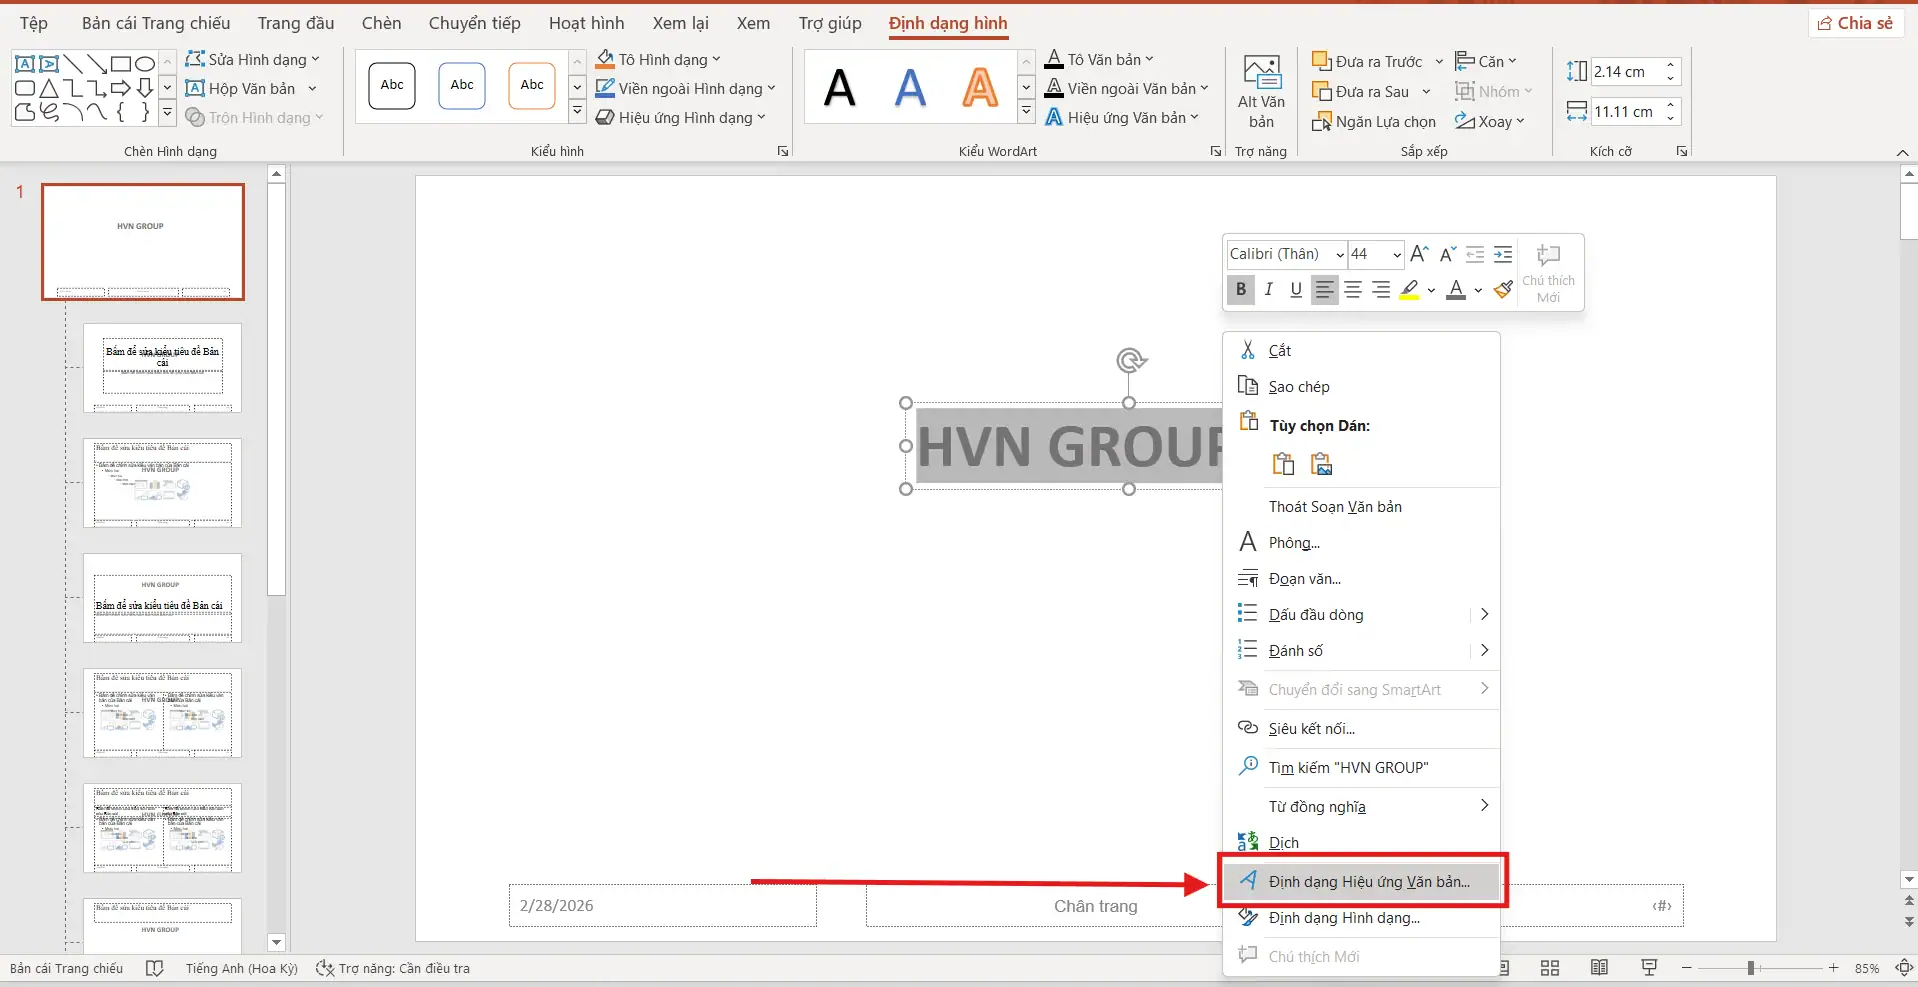Click increase font size icon in mini toolbar
1918x987 pixels.
(x=1419, y=255)
